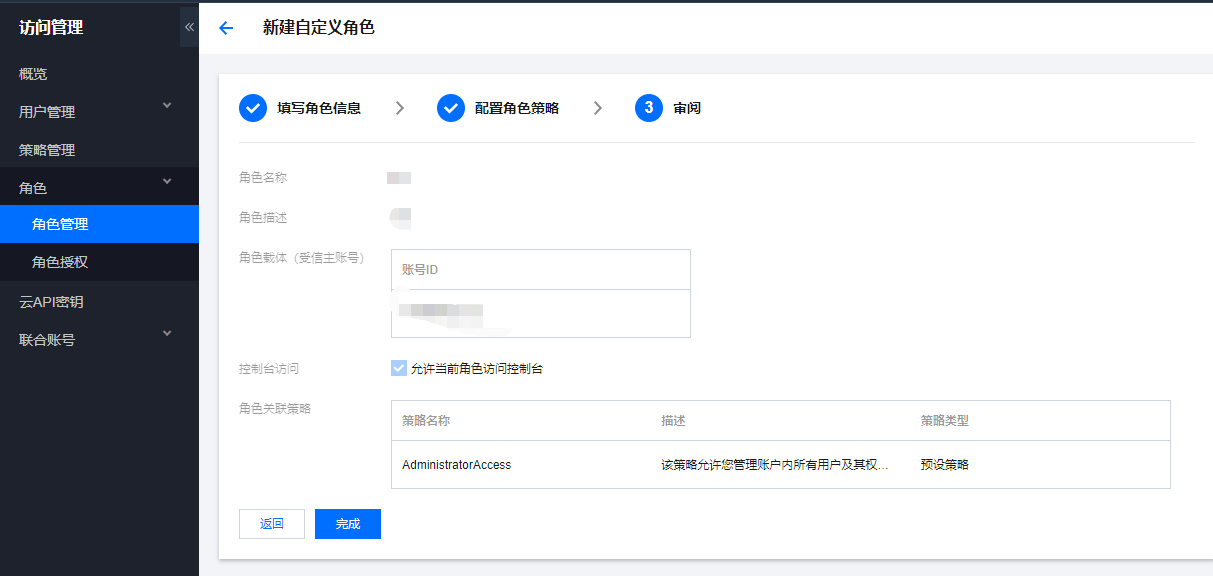
Task: Collapse the 角色 menu chevron
Action: point(167,182)
